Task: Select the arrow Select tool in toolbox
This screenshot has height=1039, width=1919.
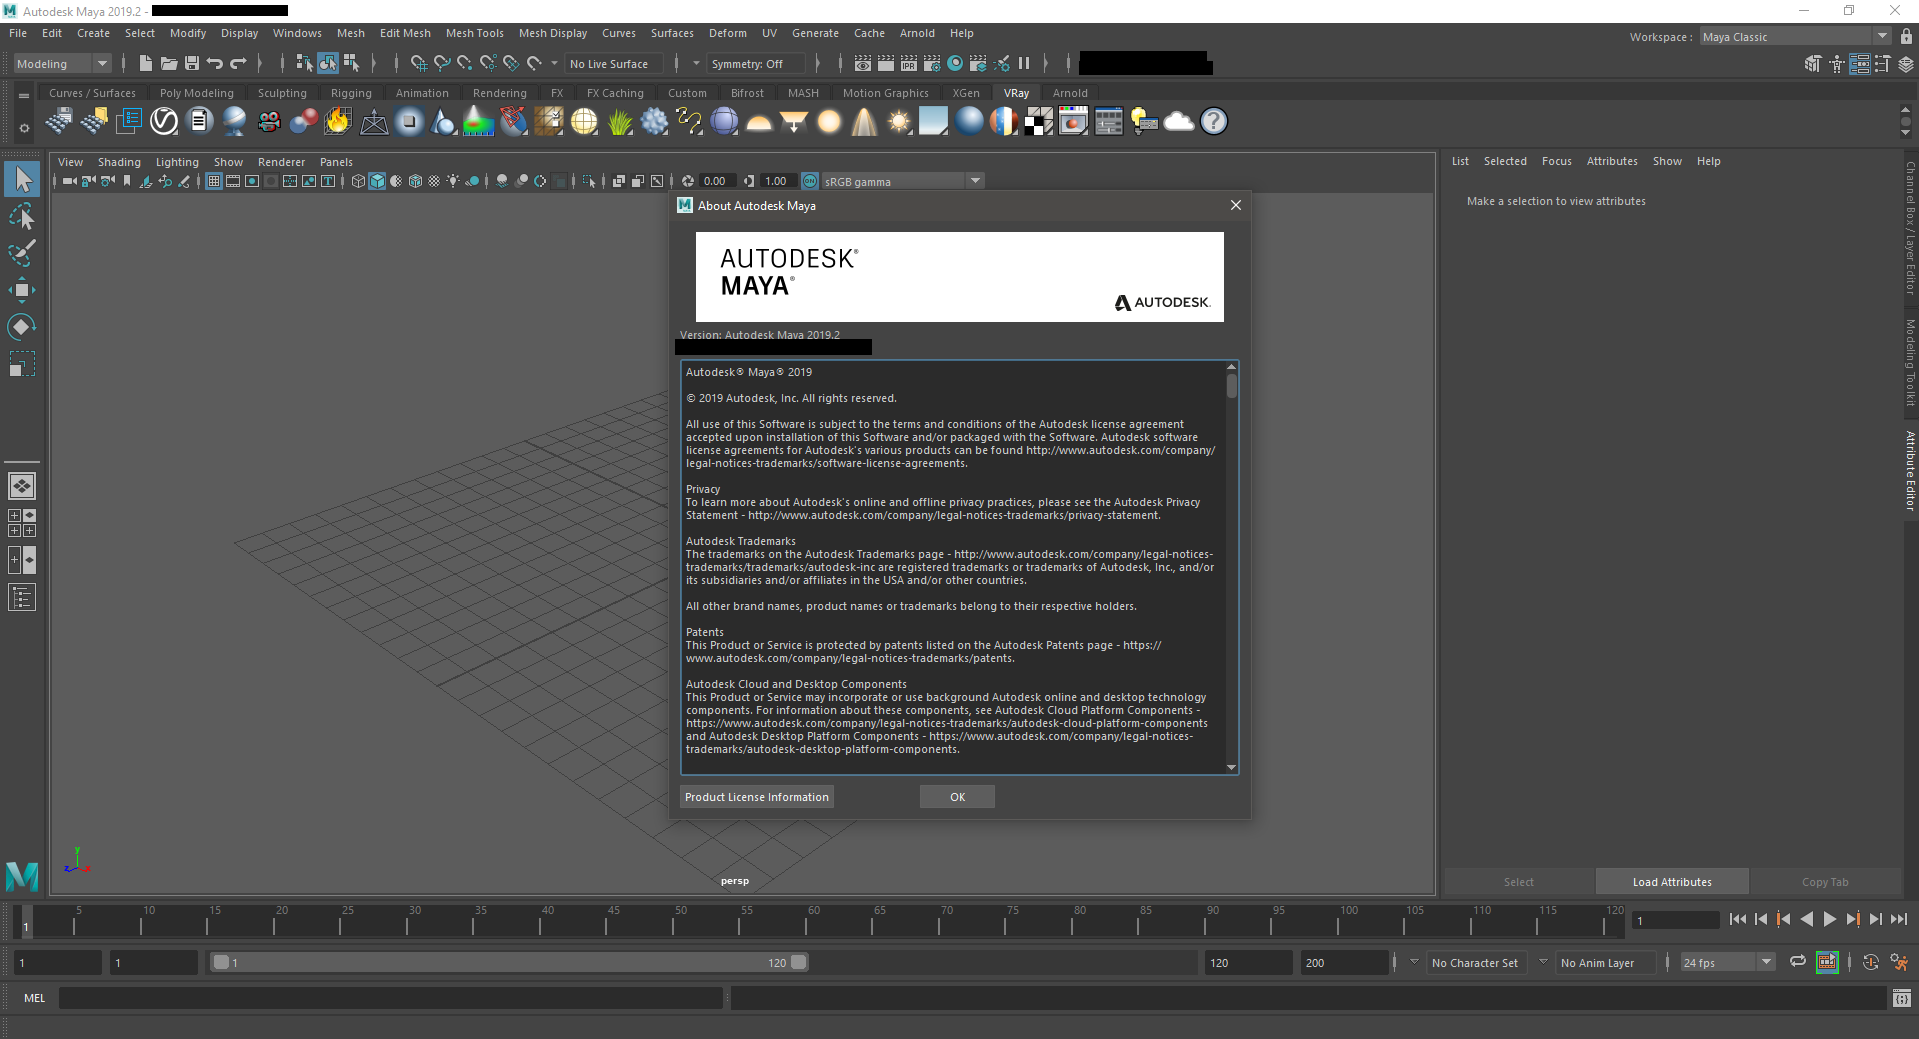Action: click(22, 180)
